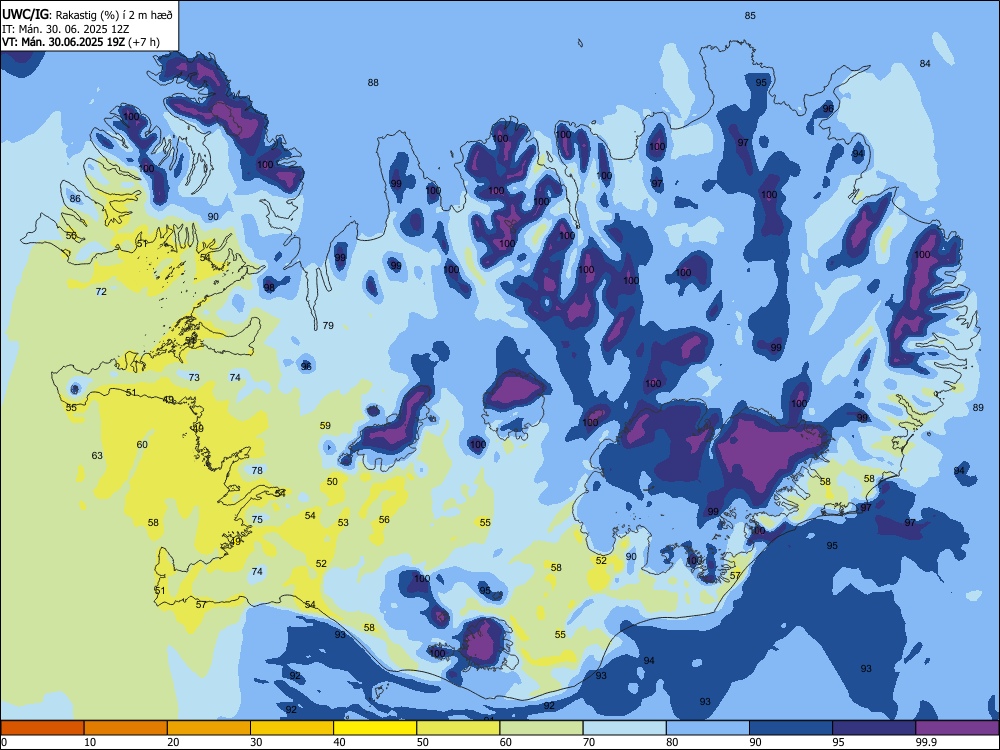Image resolution: width=1000 pixels, height=750 pixels.
Task: Click the 95–99.9 indigo legend swatch
Action: pos(874,728)
